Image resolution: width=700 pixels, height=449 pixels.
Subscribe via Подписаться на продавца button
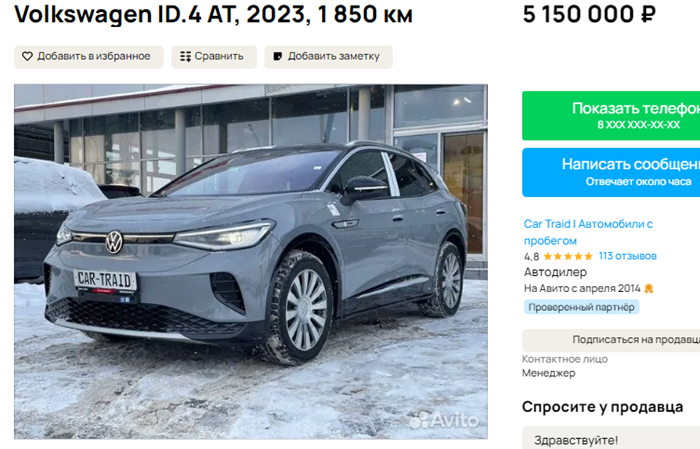[x=611, y=340]
